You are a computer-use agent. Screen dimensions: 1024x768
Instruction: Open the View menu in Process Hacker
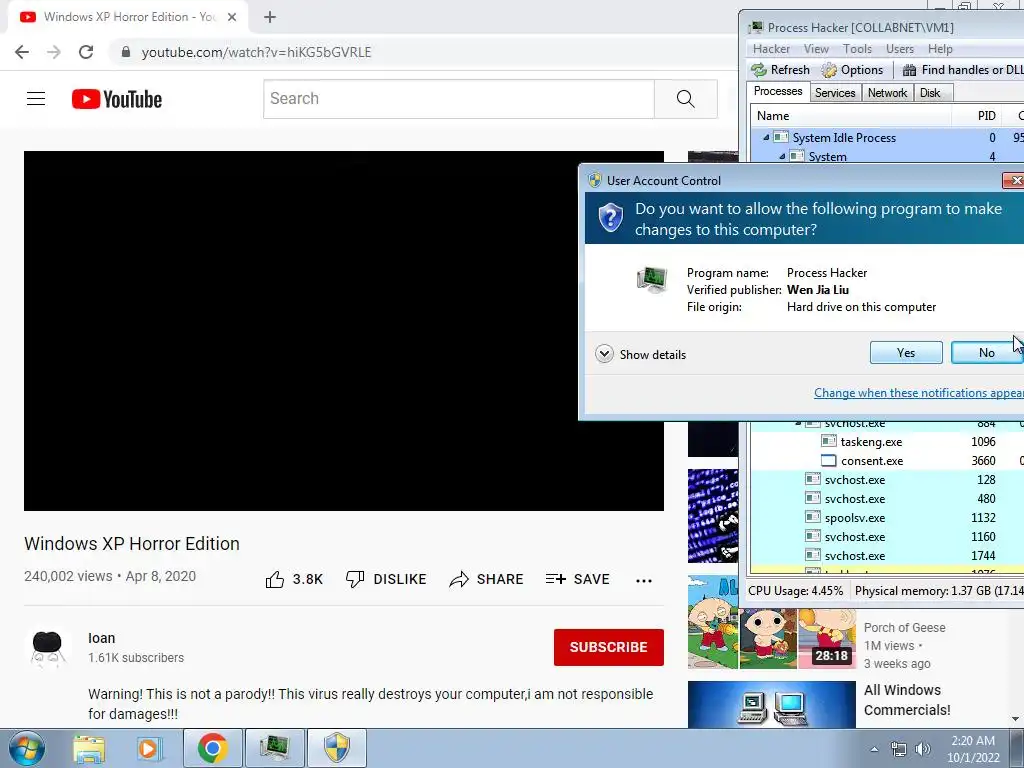[816, 49]
